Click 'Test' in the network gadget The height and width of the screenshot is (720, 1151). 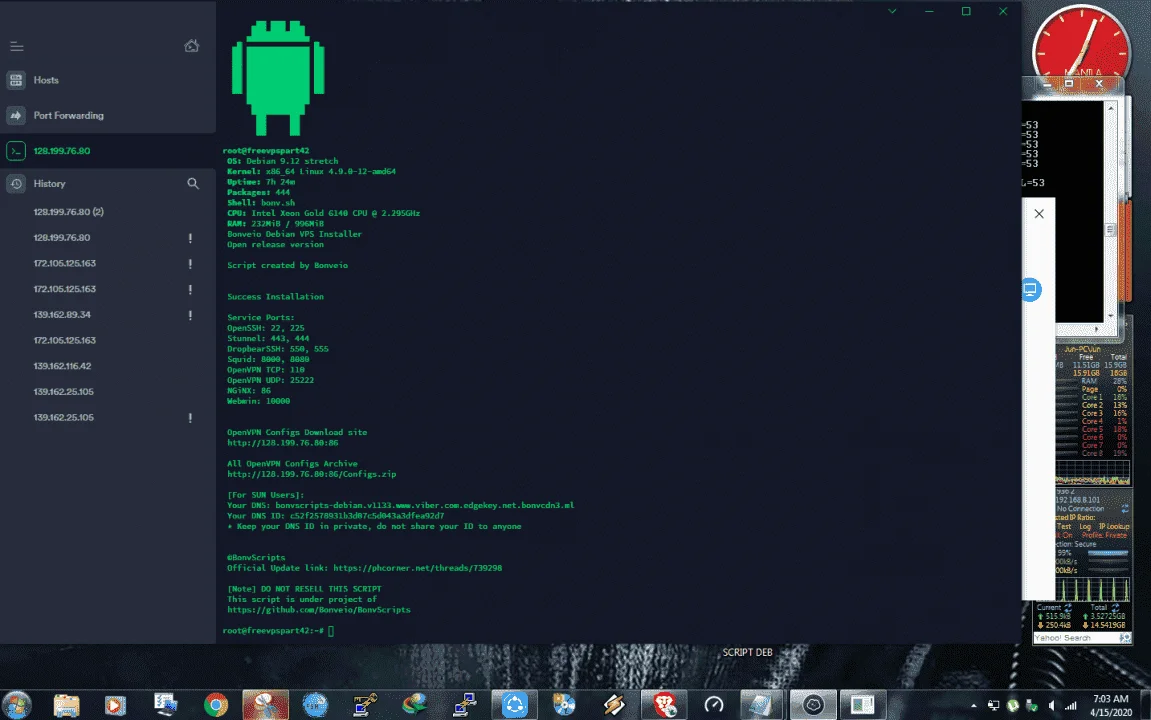[1064, 527]
